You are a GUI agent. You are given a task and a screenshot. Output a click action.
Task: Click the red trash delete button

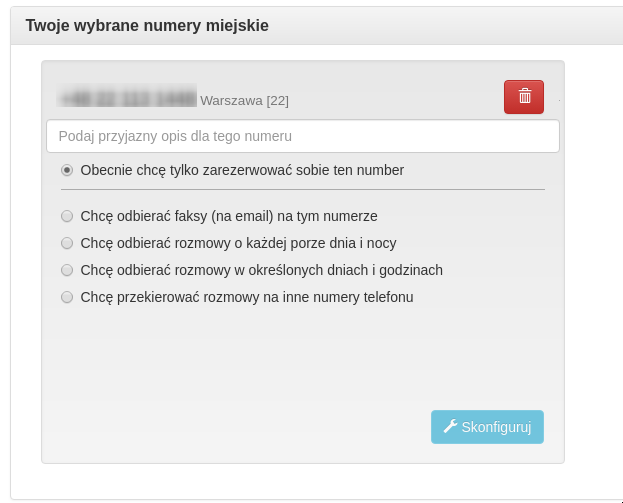point(523,97)
